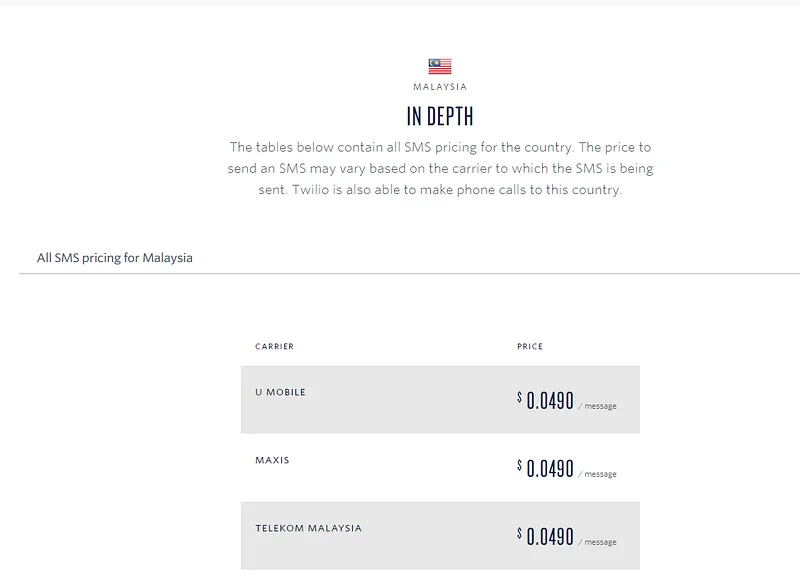Screen dimensions: 800x583
Task: Select the All SMS pricing for Malaysia tab
Action: click(x=114, y=258)
